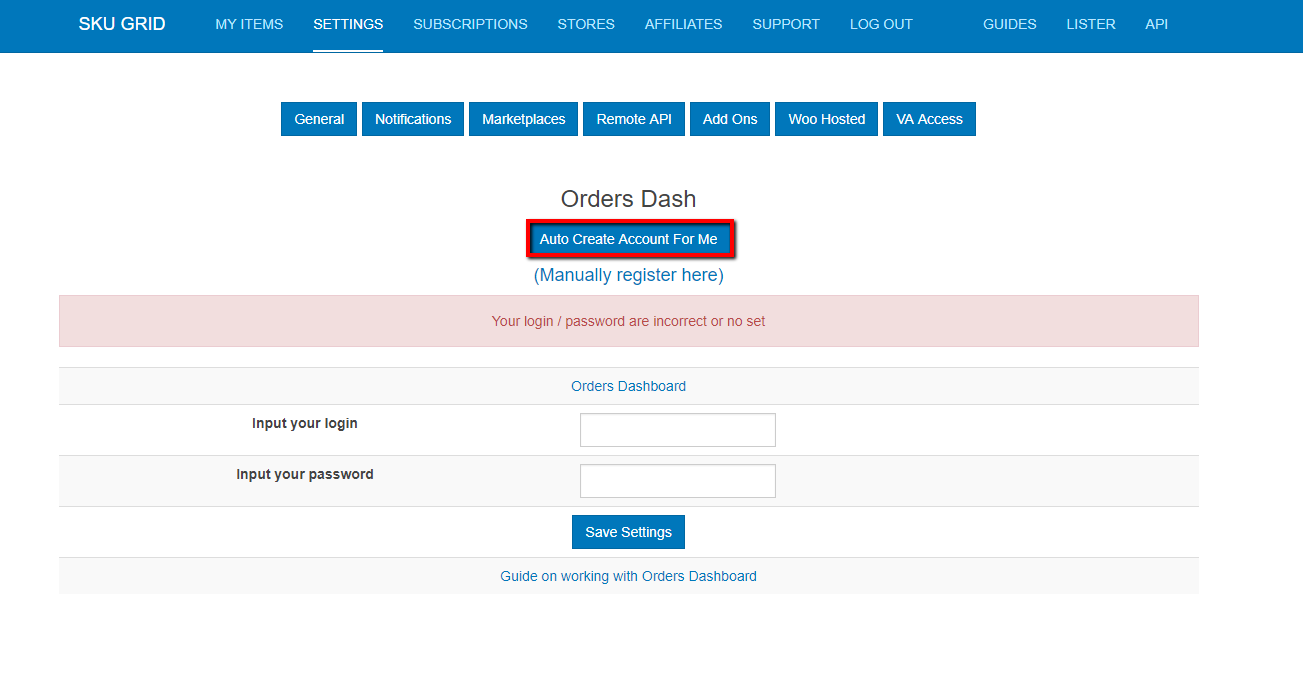Open GUIDES link in header

coord(1009,24)
